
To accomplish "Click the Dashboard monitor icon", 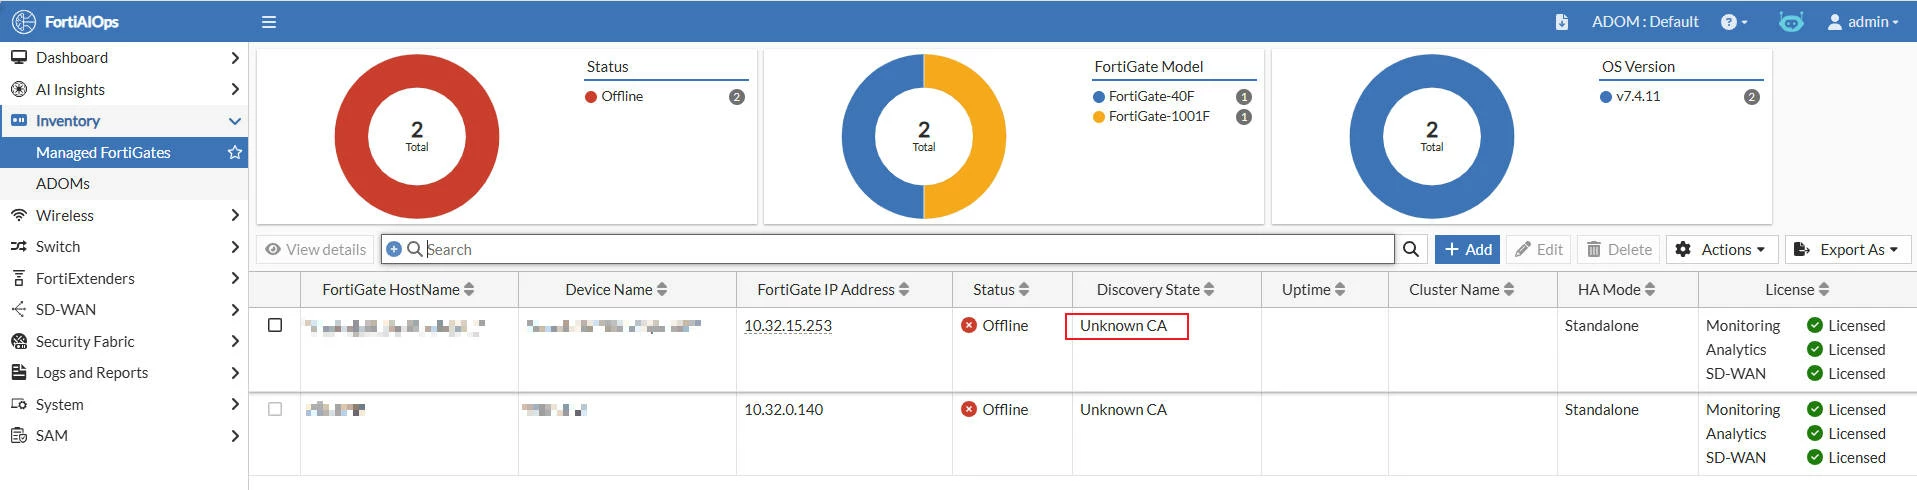I will tap(18, 58).
